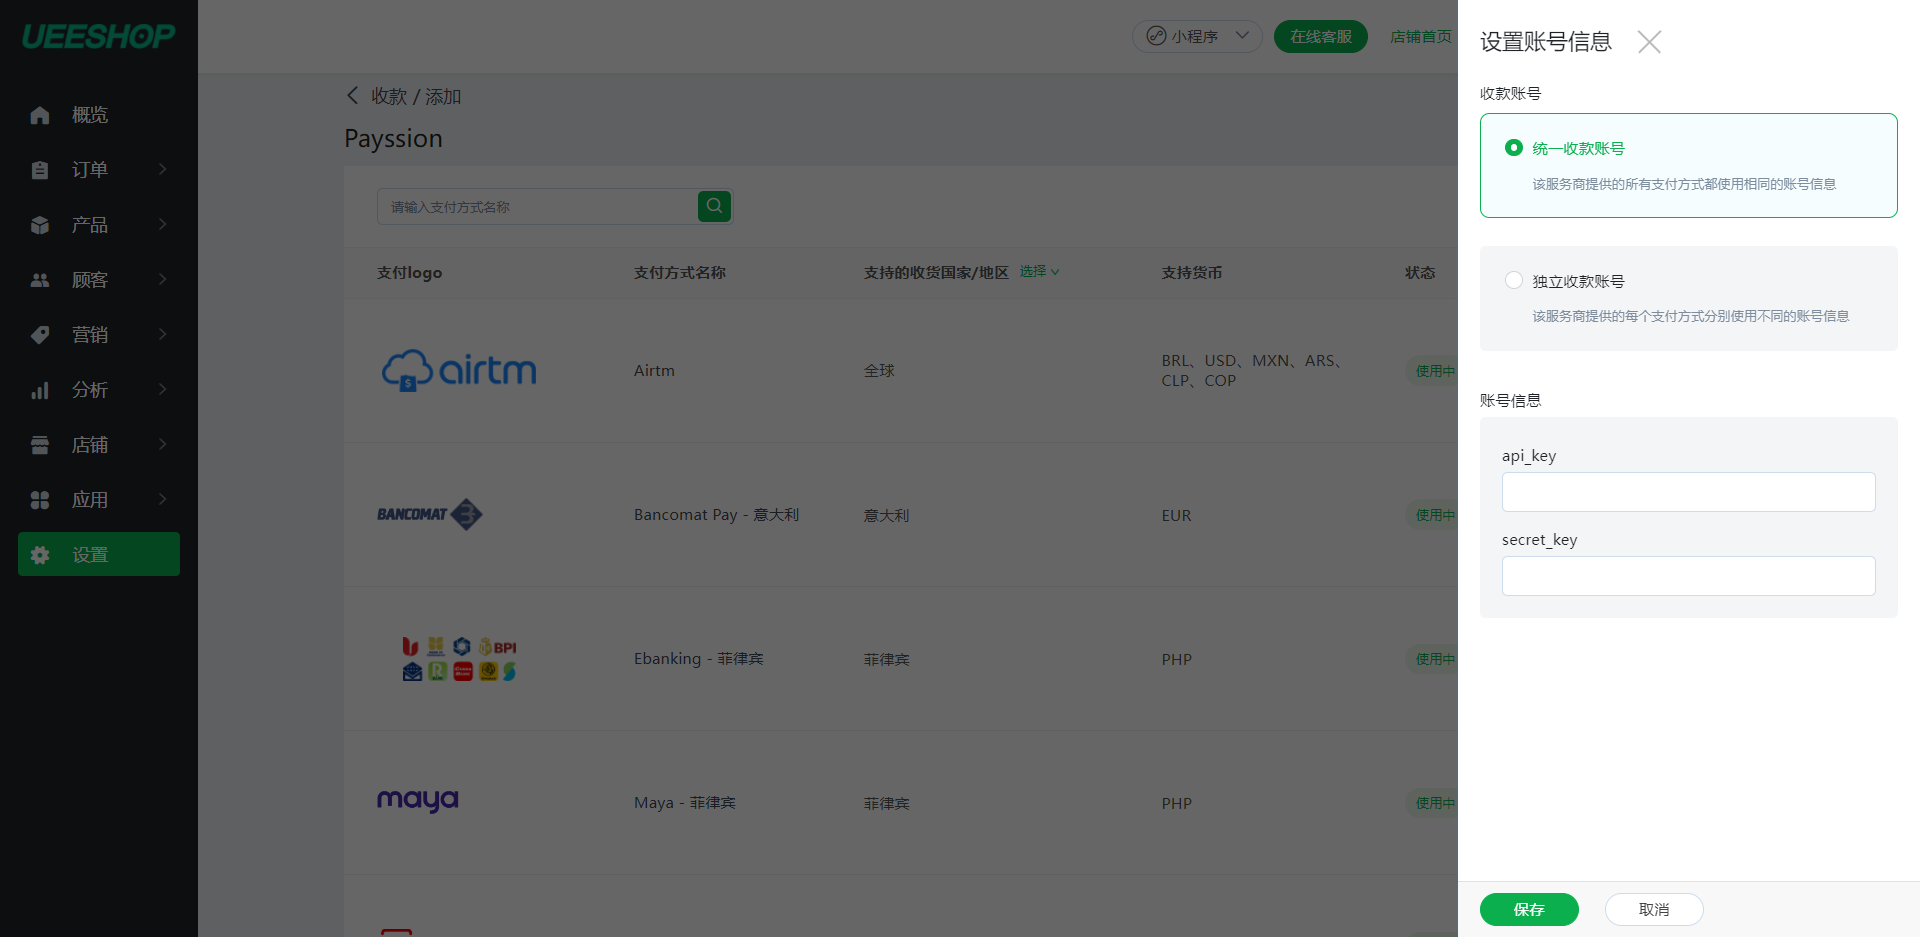Click the Bancomat Pay 使用中 status badge

(1433, 515)
